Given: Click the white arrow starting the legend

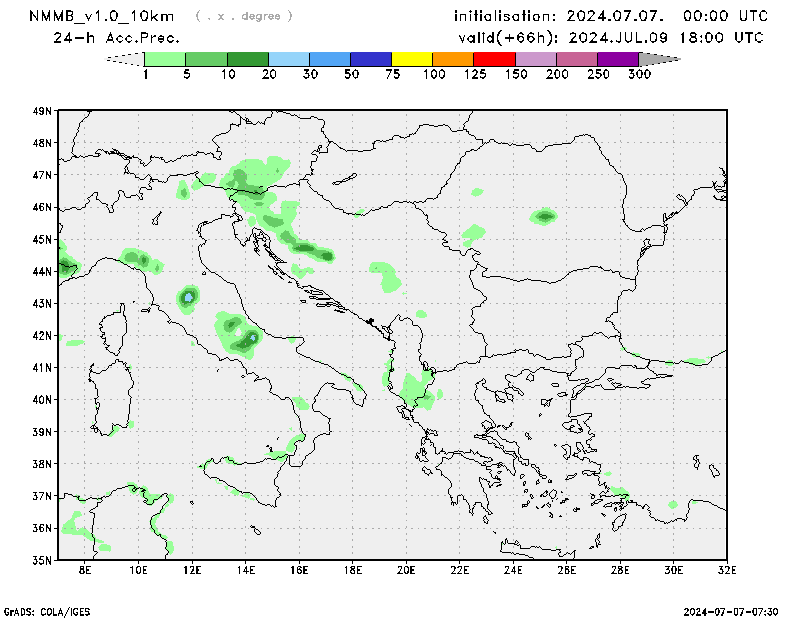Looking at the screenshot, I should pos(126,59).
